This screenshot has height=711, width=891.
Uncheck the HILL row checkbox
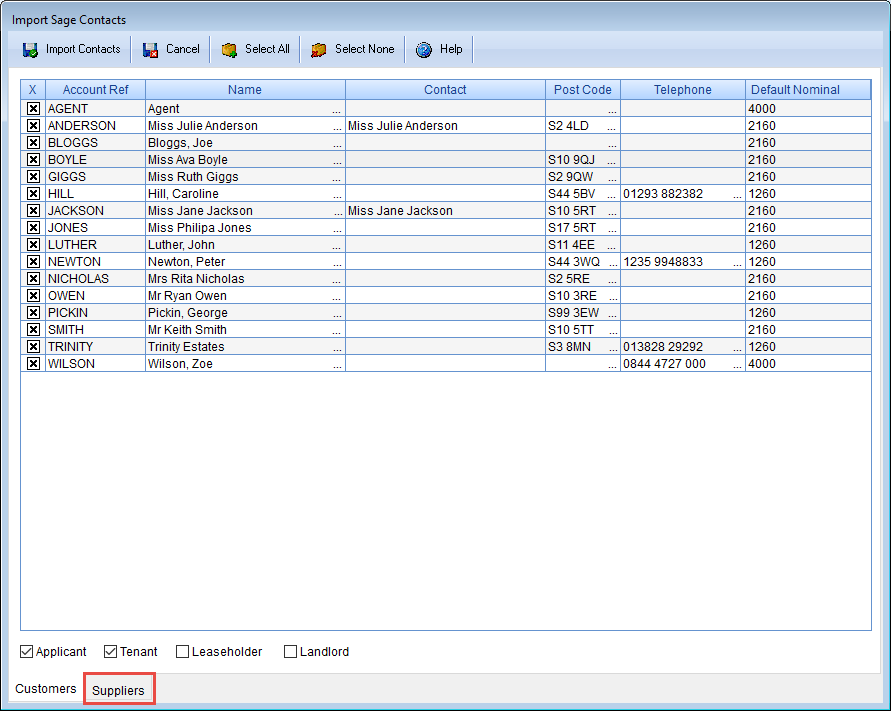(x=34, y=194)
